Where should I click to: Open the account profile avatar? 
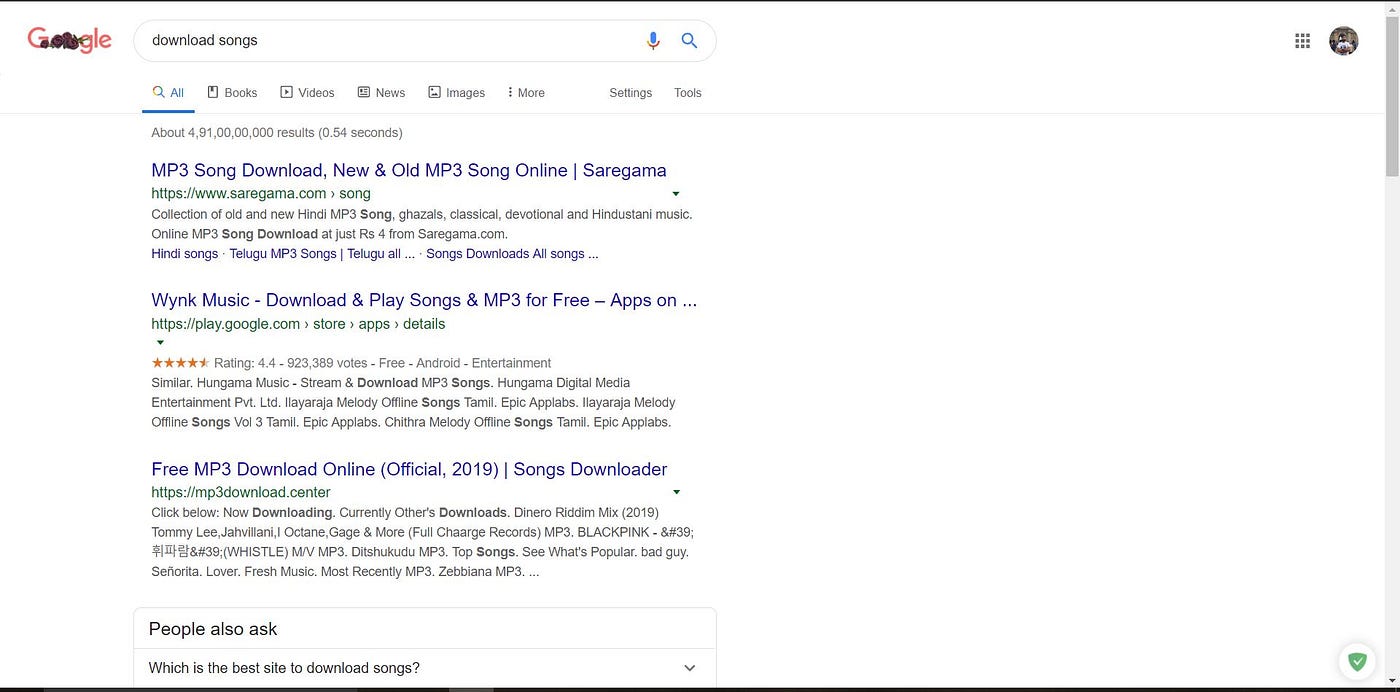(1343, 41)
